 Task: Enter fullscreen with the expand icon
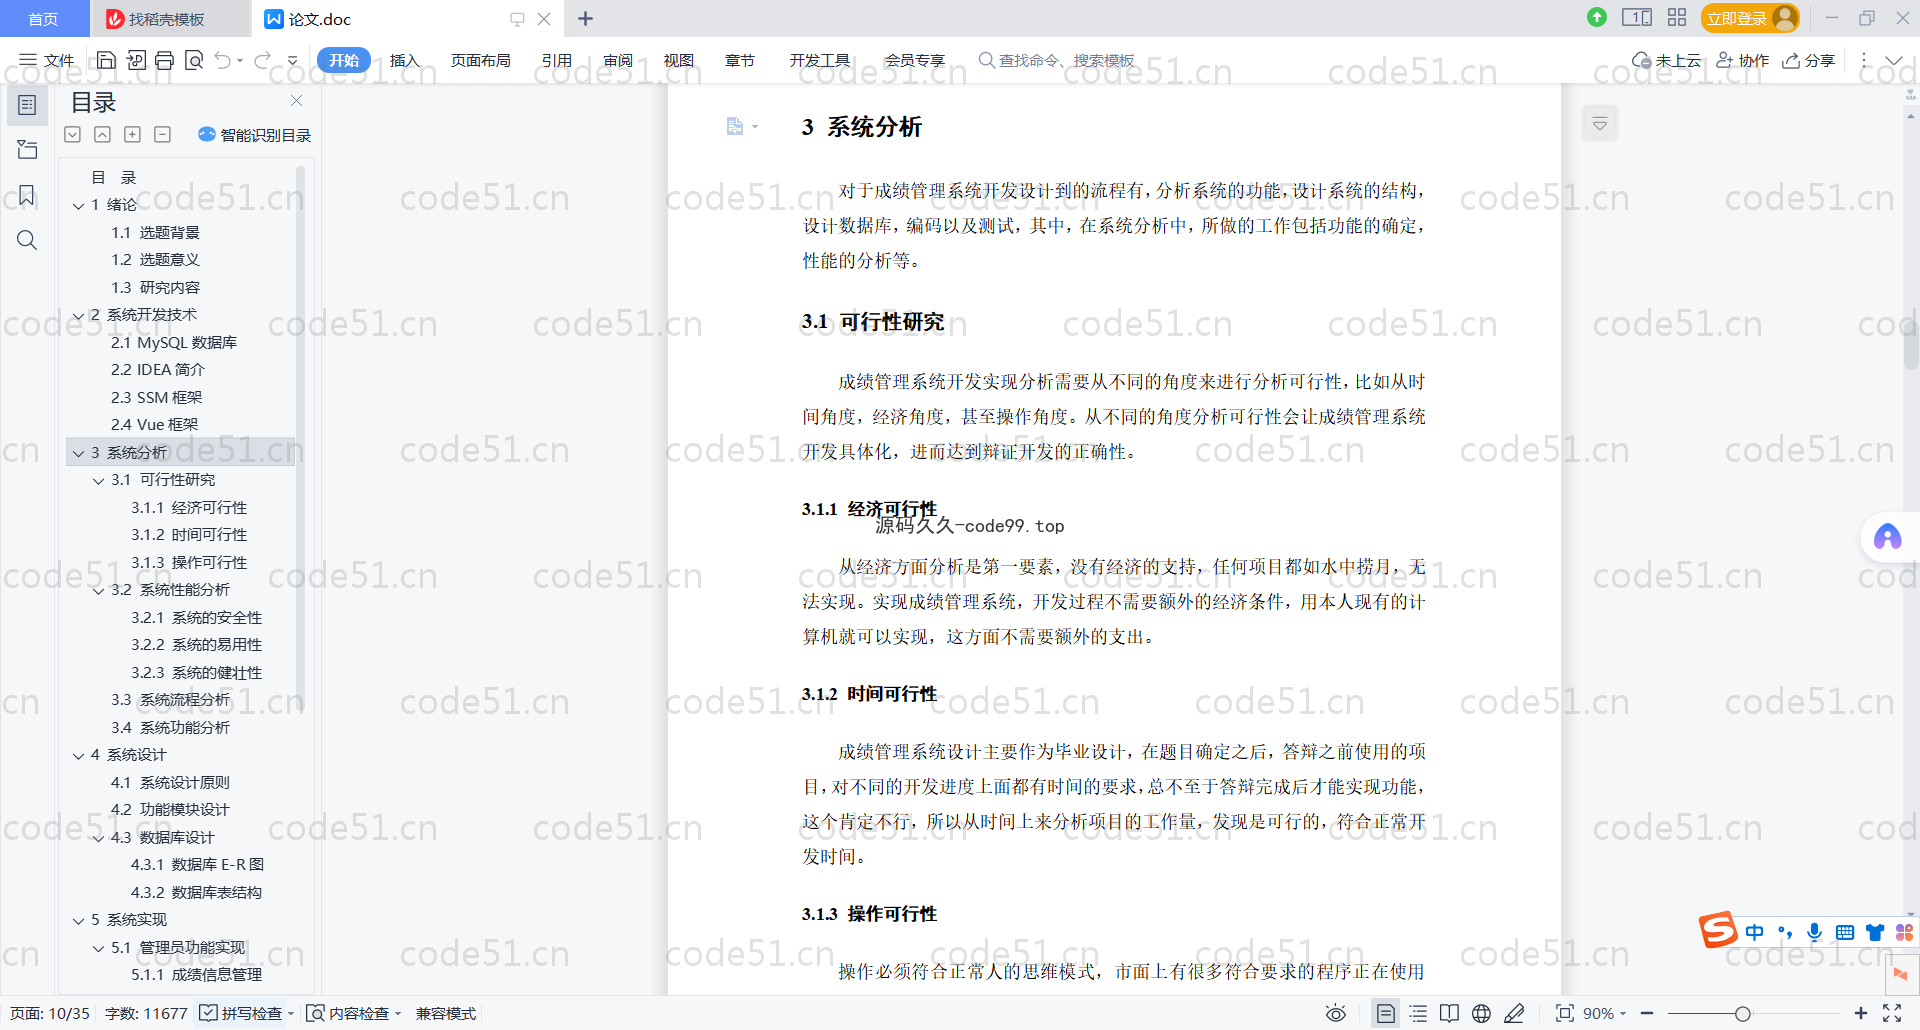pyautogui.click(x=1892, y=1013)
